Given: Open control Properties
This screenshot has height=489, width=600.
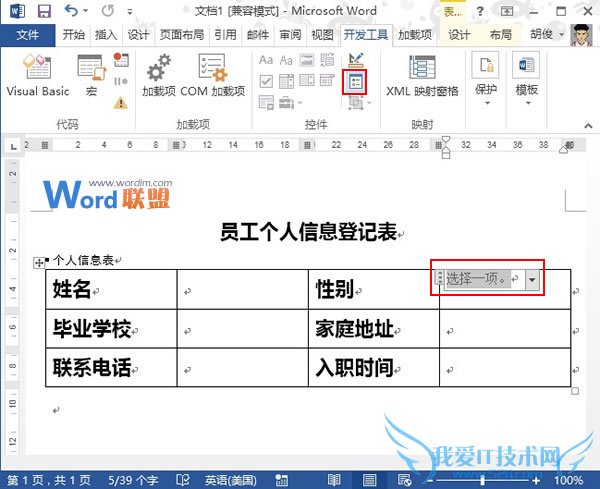Looking at the screenshot, I should (x=355, y=82).
